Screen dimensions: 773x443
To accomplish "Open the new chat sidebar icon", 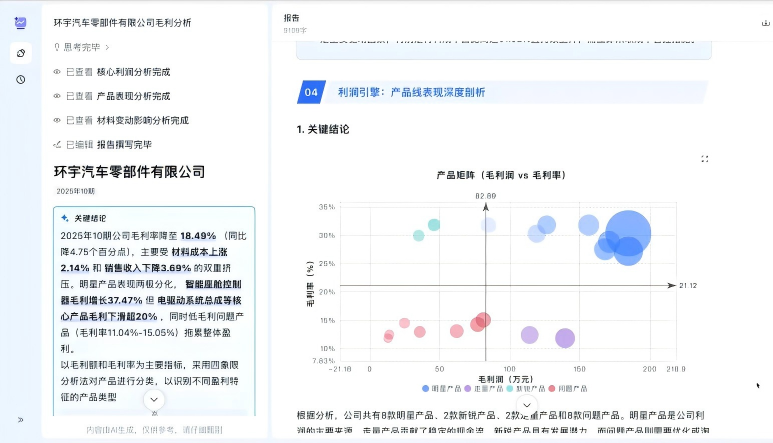I will [x=20, y=52].
